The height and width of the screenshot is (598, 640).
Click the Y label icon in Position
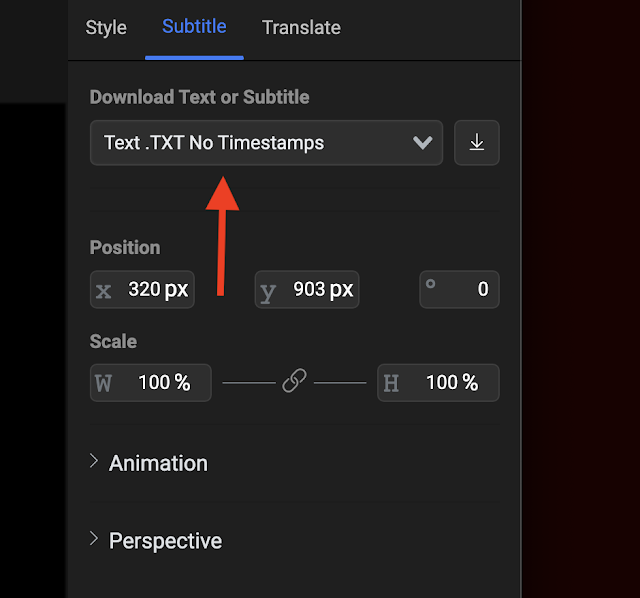pos(268,291)
